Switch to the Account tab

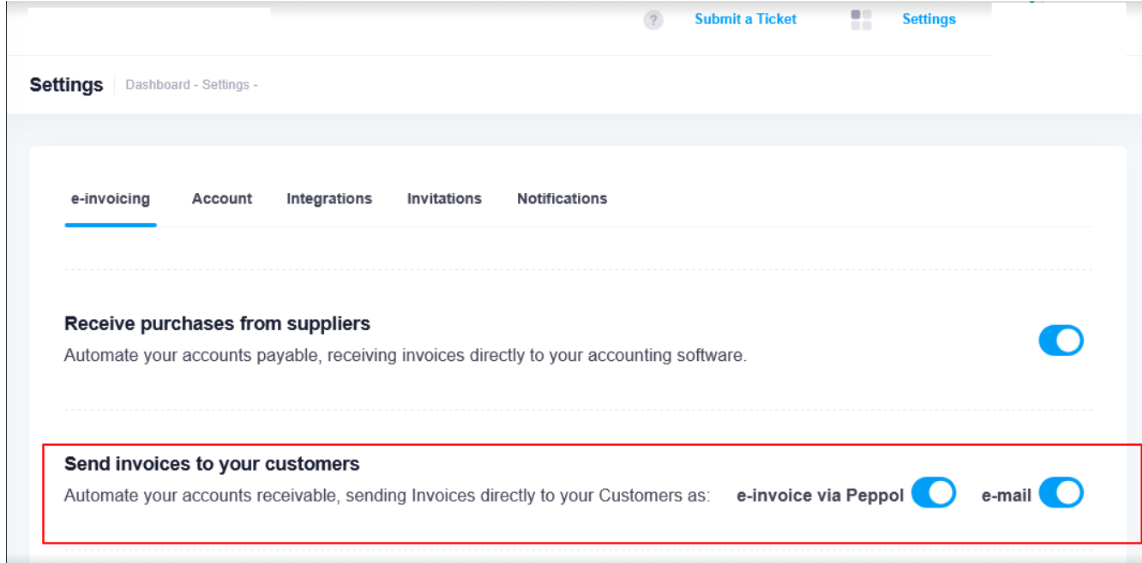(222, 199)
